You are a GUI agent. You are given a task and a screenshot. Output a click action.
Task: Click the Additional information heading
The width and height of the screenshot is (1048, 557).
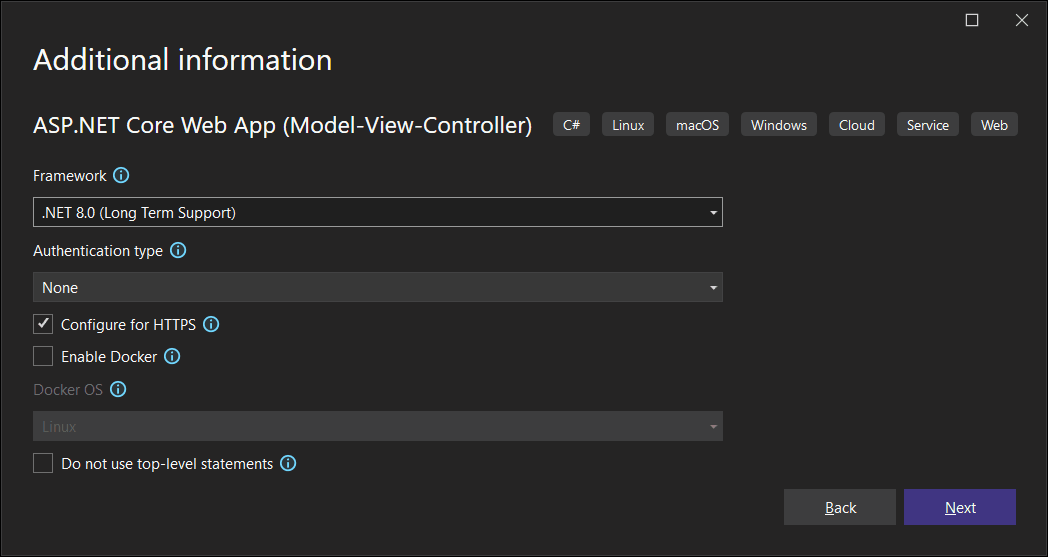point(182,60)
